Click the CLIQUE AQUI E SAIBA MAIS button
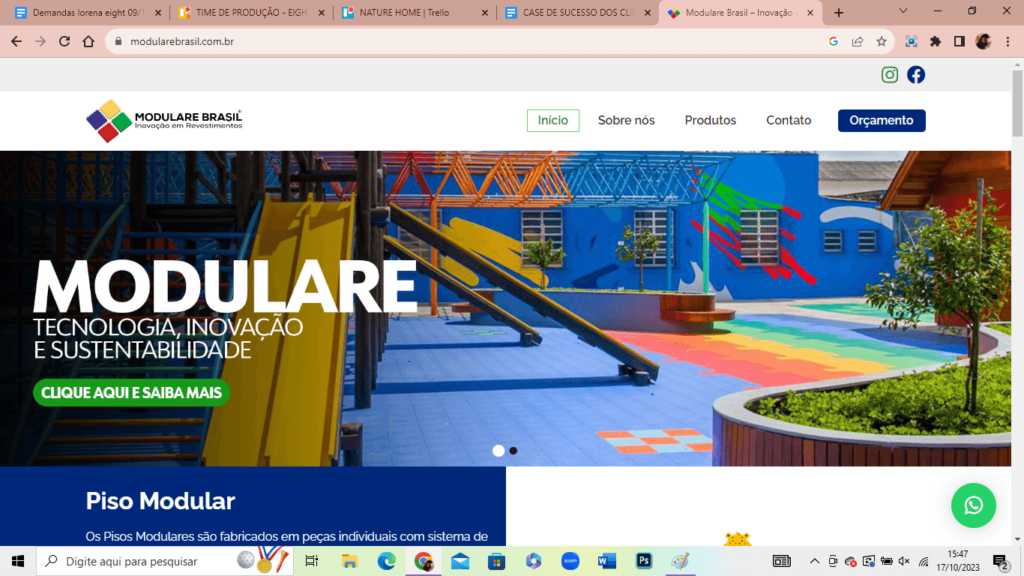The height and width of the screenshot is (576, 1024). pyautogui.click(x=131, y=392)
